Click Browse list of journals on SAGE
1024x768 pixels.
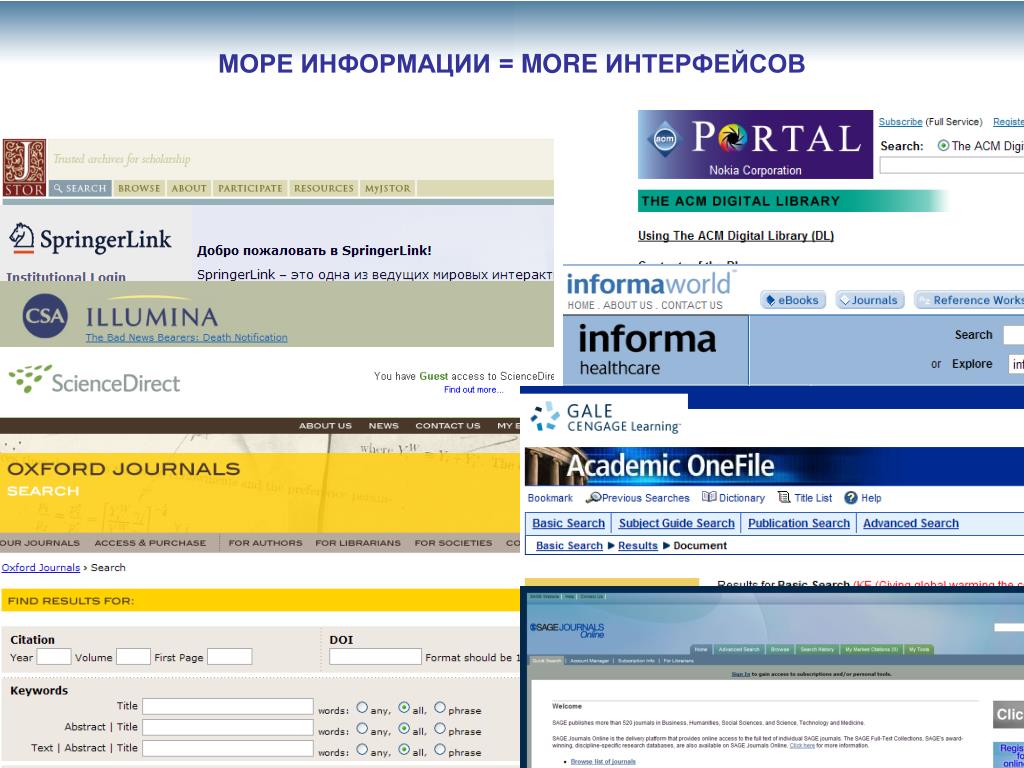(603, 761)
